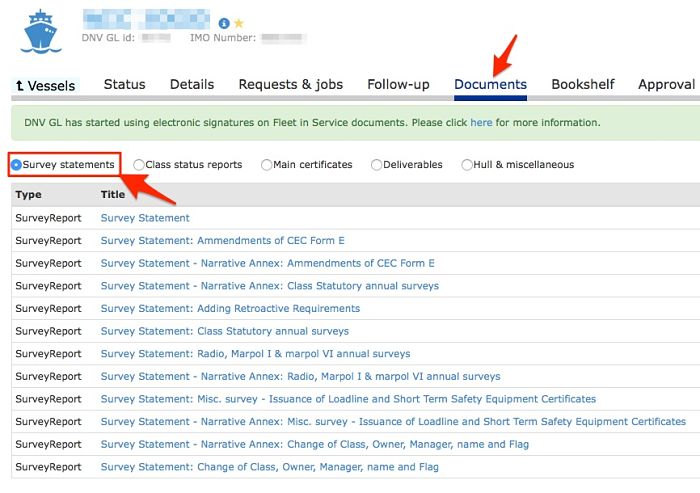
Task: Click the blue info icon beside vessel name
Action: coord(224,23)
